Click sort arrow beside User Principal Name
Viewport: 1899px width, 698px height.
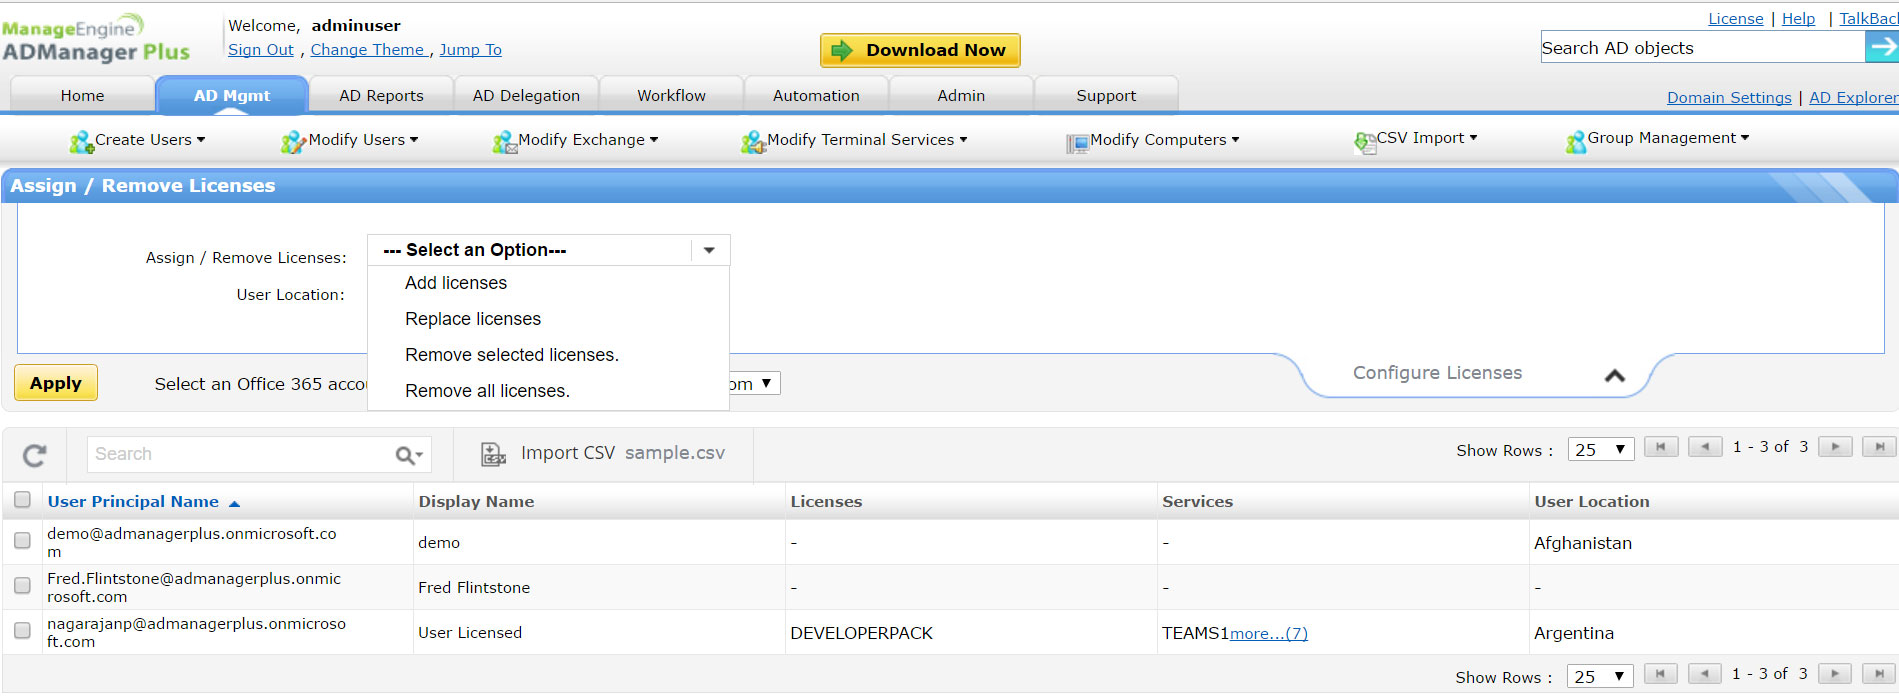(x=234, y=503)
